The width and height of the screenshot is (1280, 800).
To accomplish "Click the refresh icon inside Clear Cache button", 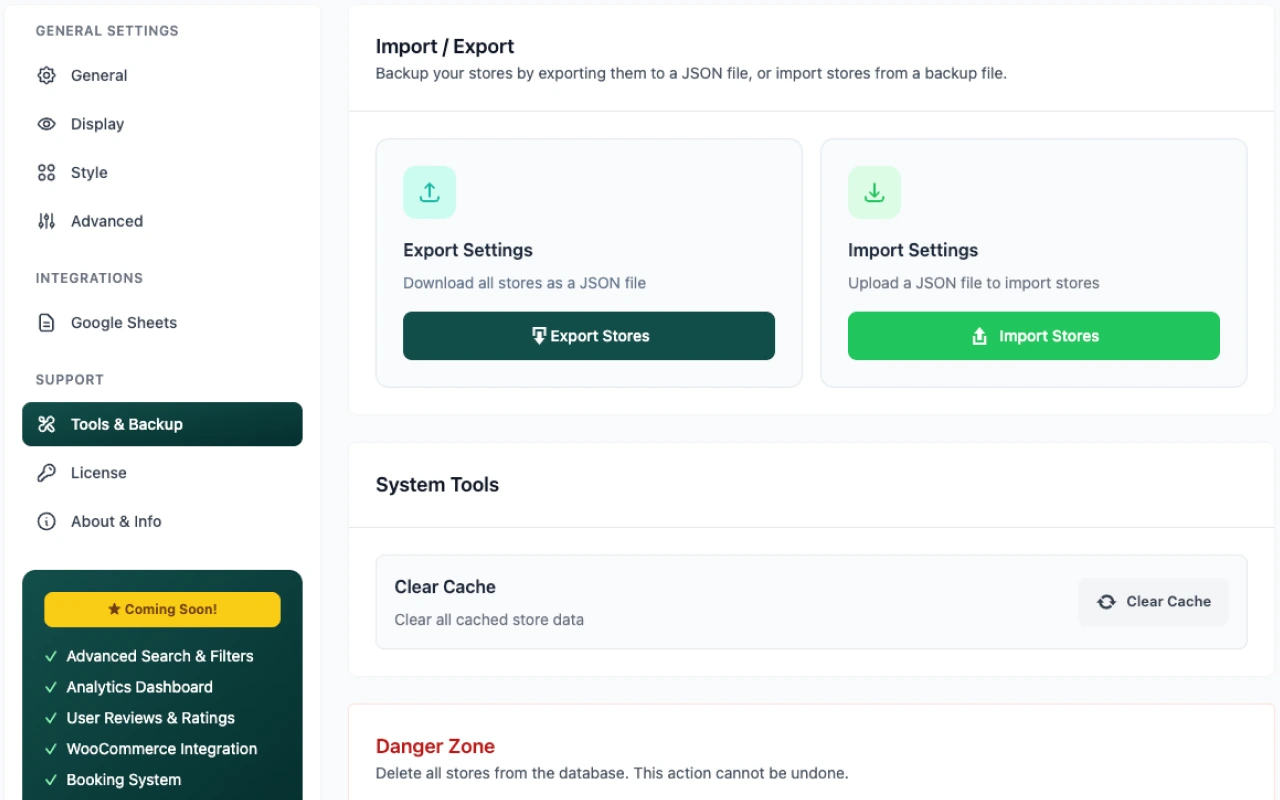I will pyautogui.click(x=1106, y=601).
